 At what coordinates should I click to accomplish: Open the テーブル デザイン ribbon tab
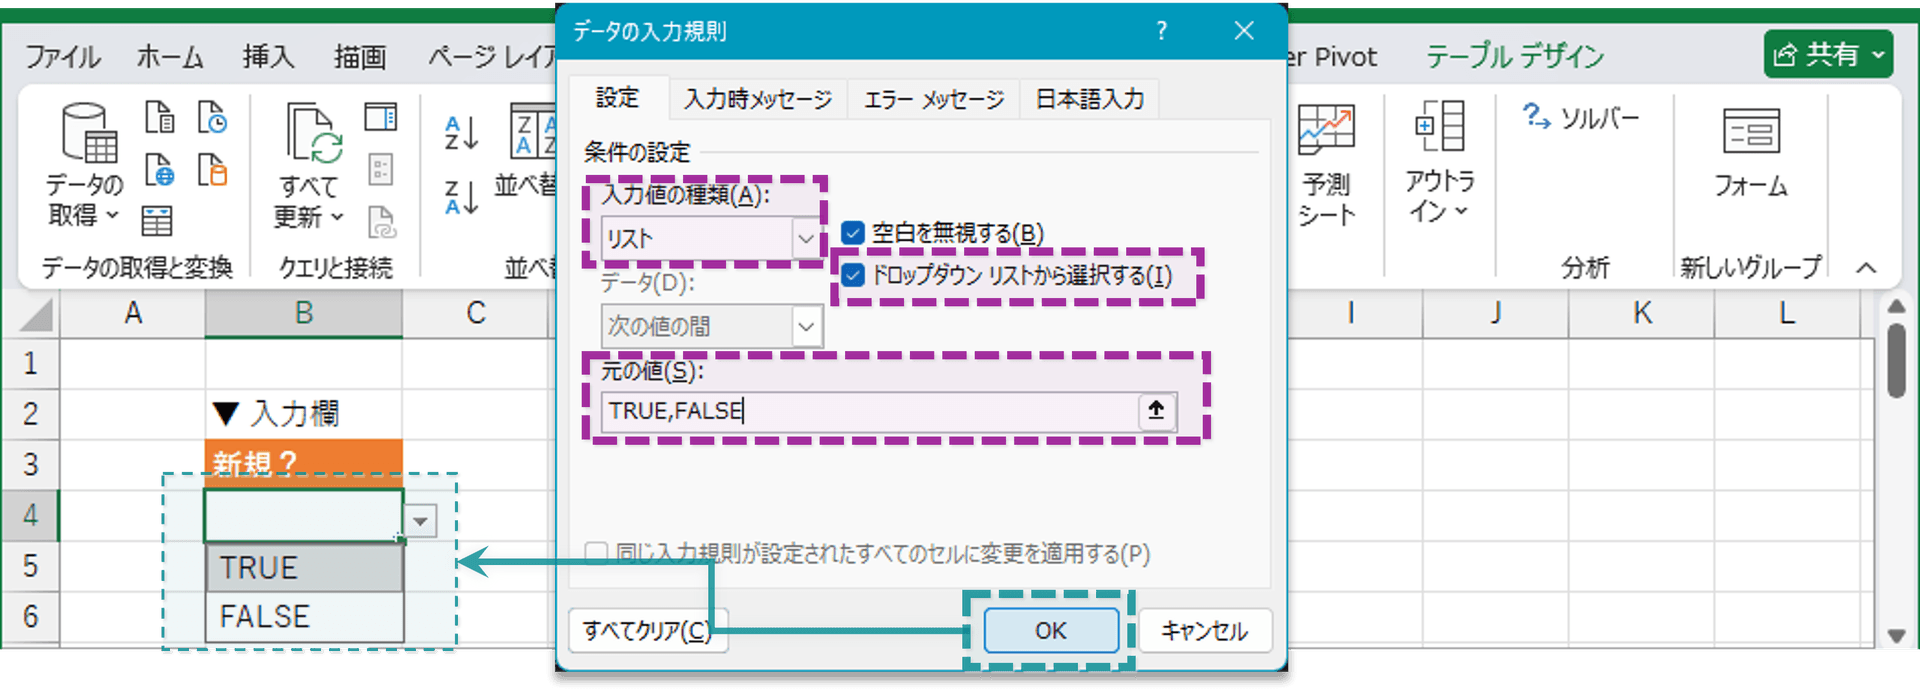[1515, 56]
